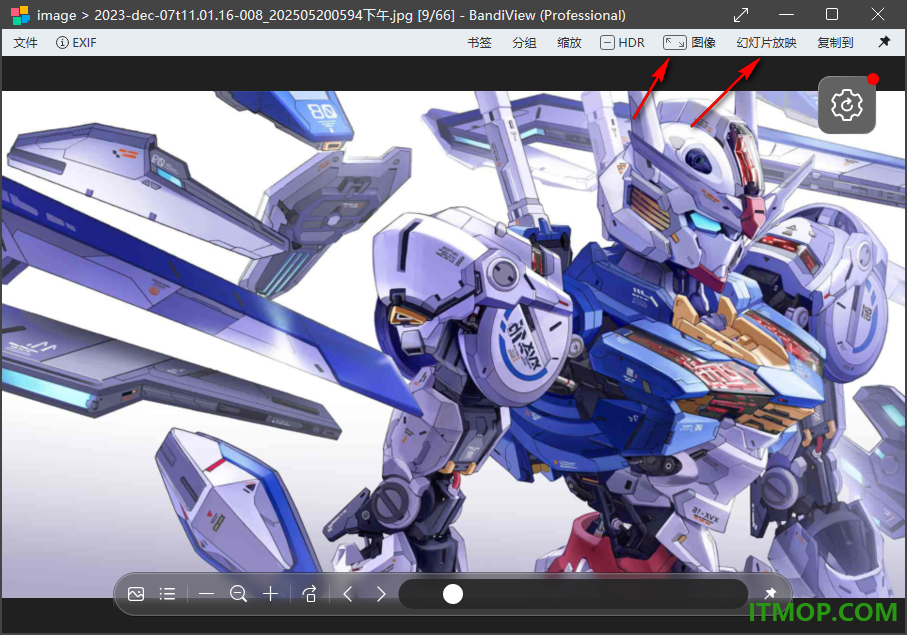Viewport: 907px width, 635px height.
Task: Go to the next image
Action: click(x=381, y=594)
